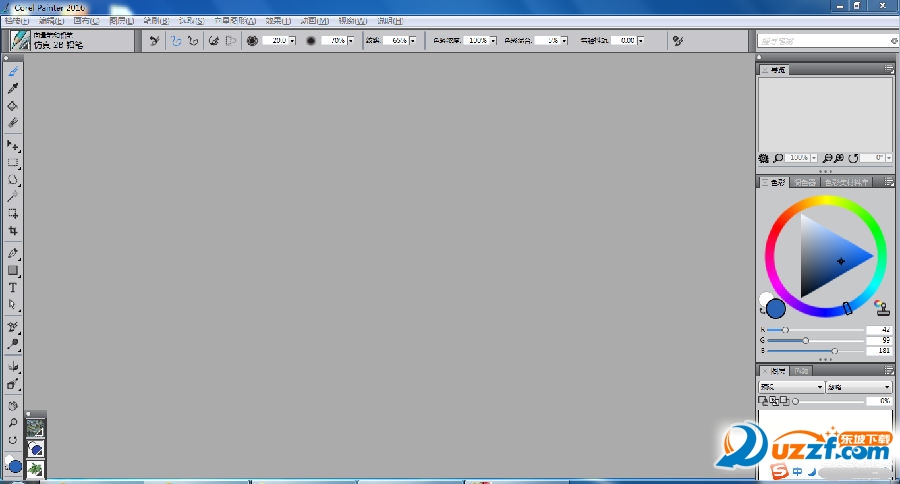Click the blue main color swatch in Color panel

click(776, 308)
